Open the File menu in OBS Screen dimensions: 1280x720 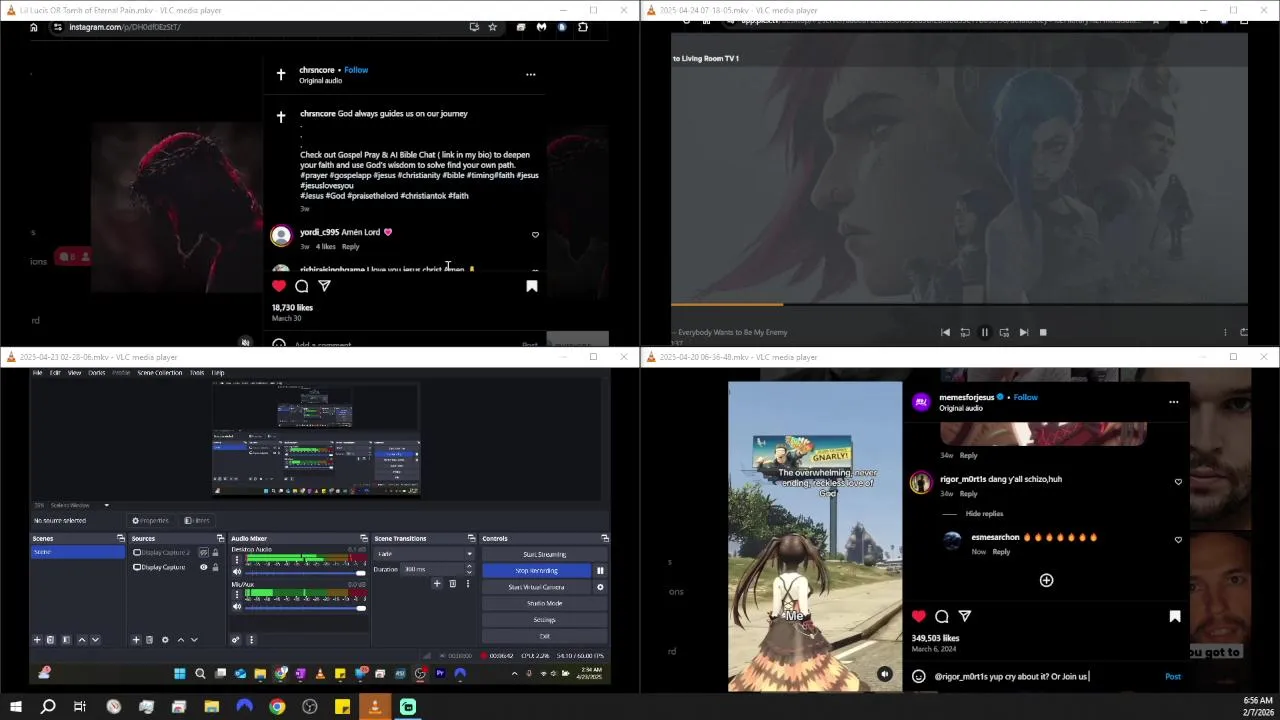point(37,373)
